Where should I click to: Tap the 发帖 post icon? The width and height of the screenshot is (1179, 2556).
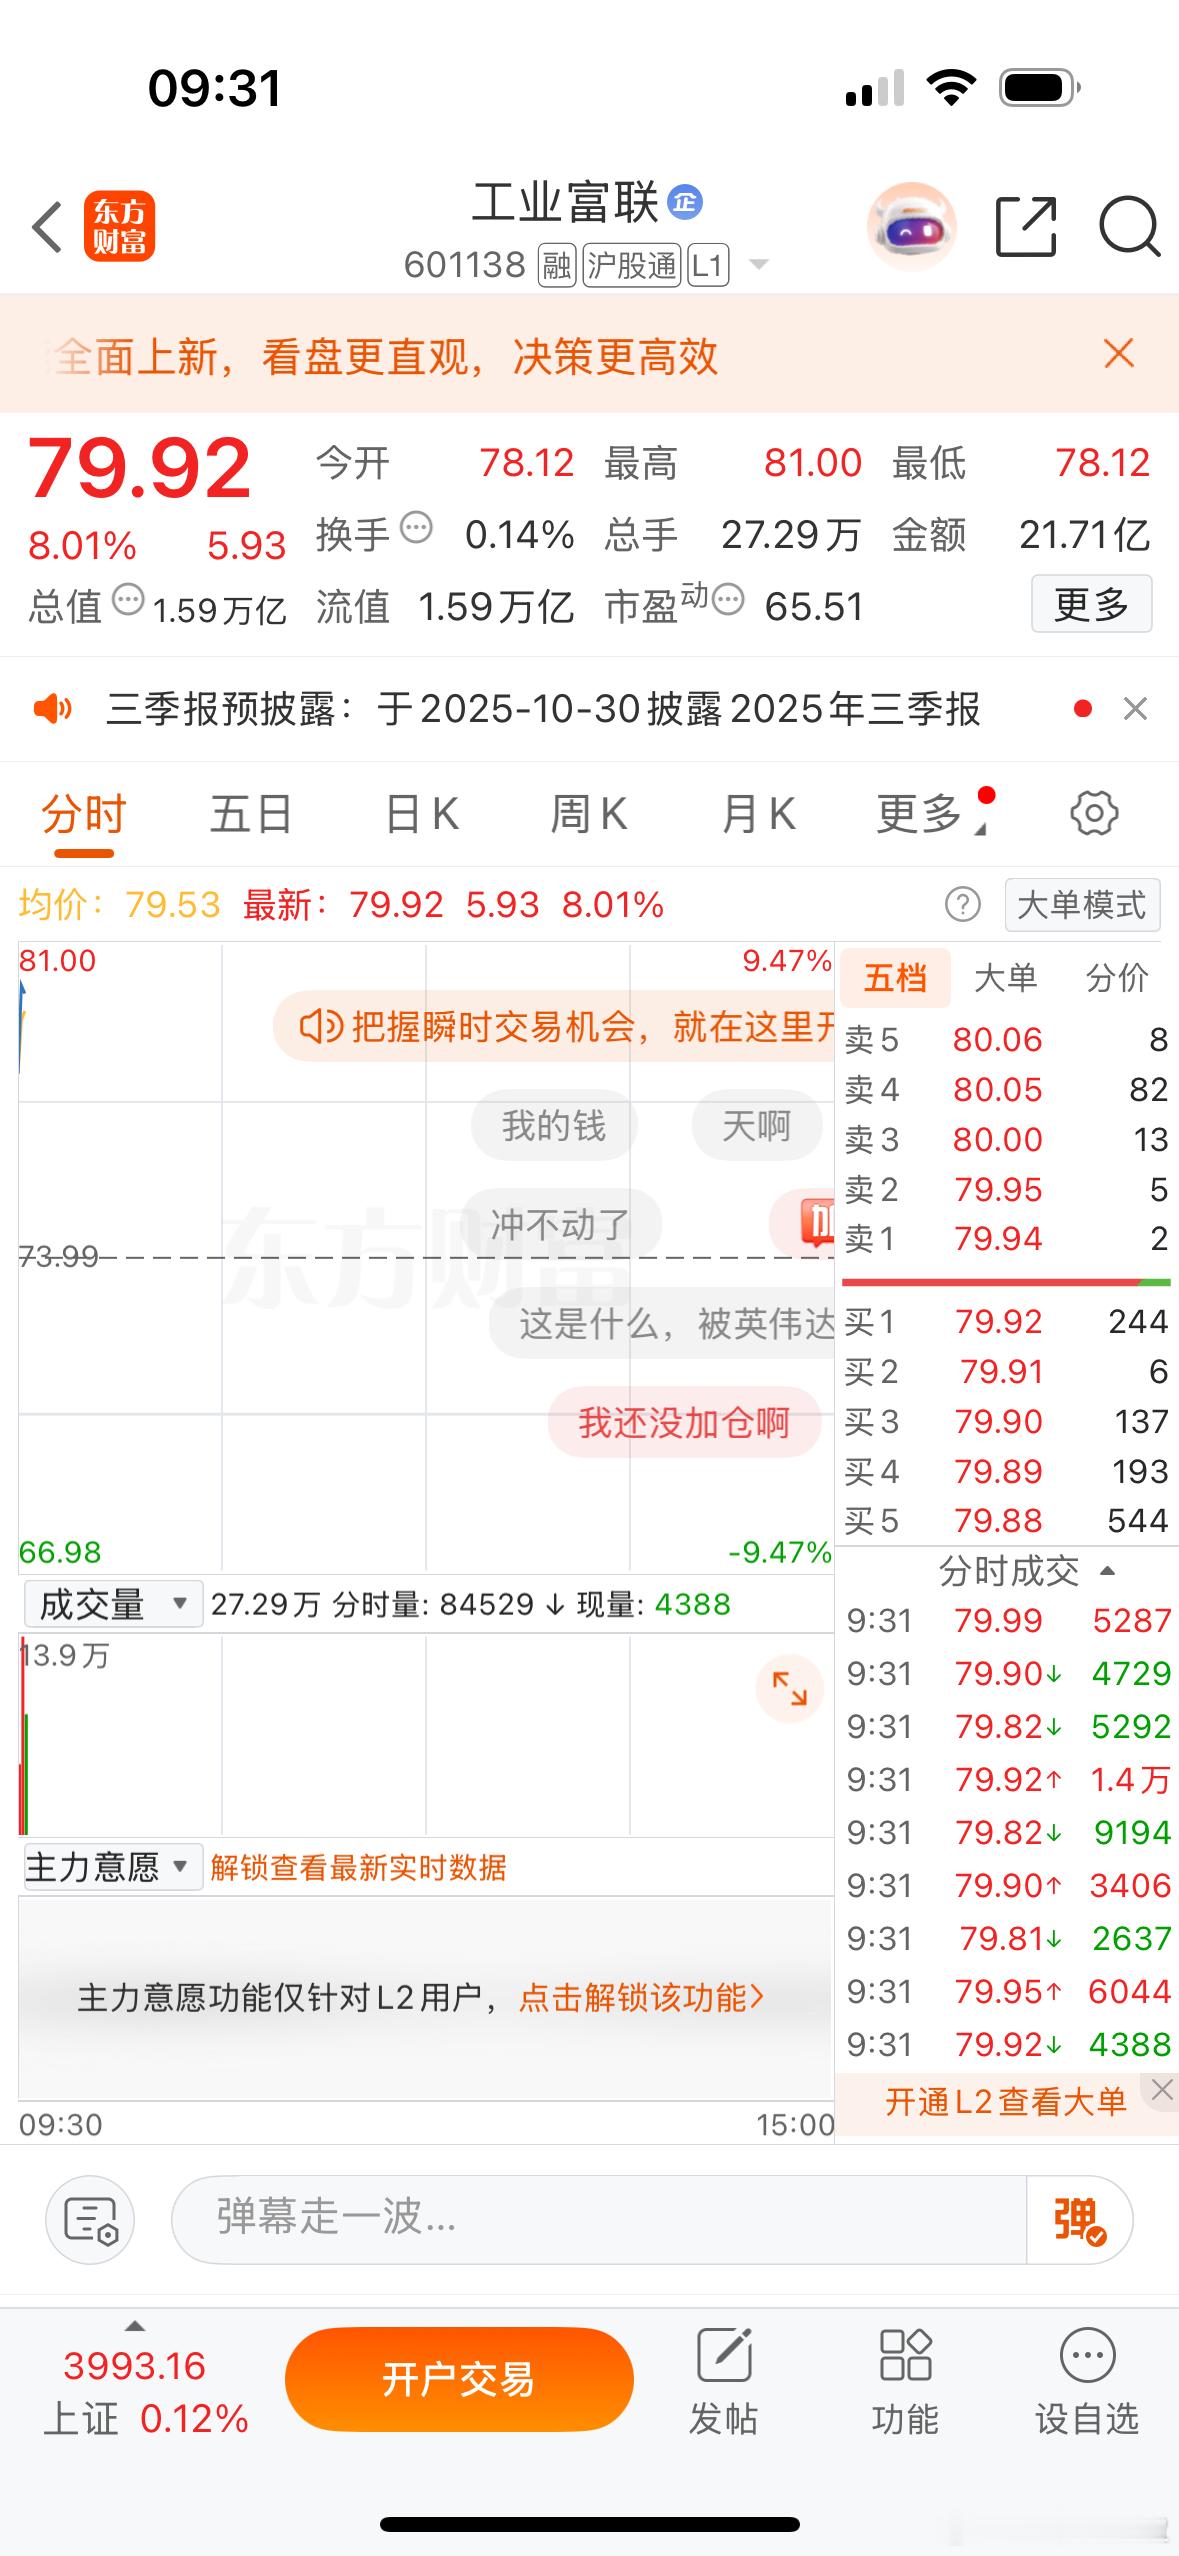pyautogui.click(x=723, y=2379)
